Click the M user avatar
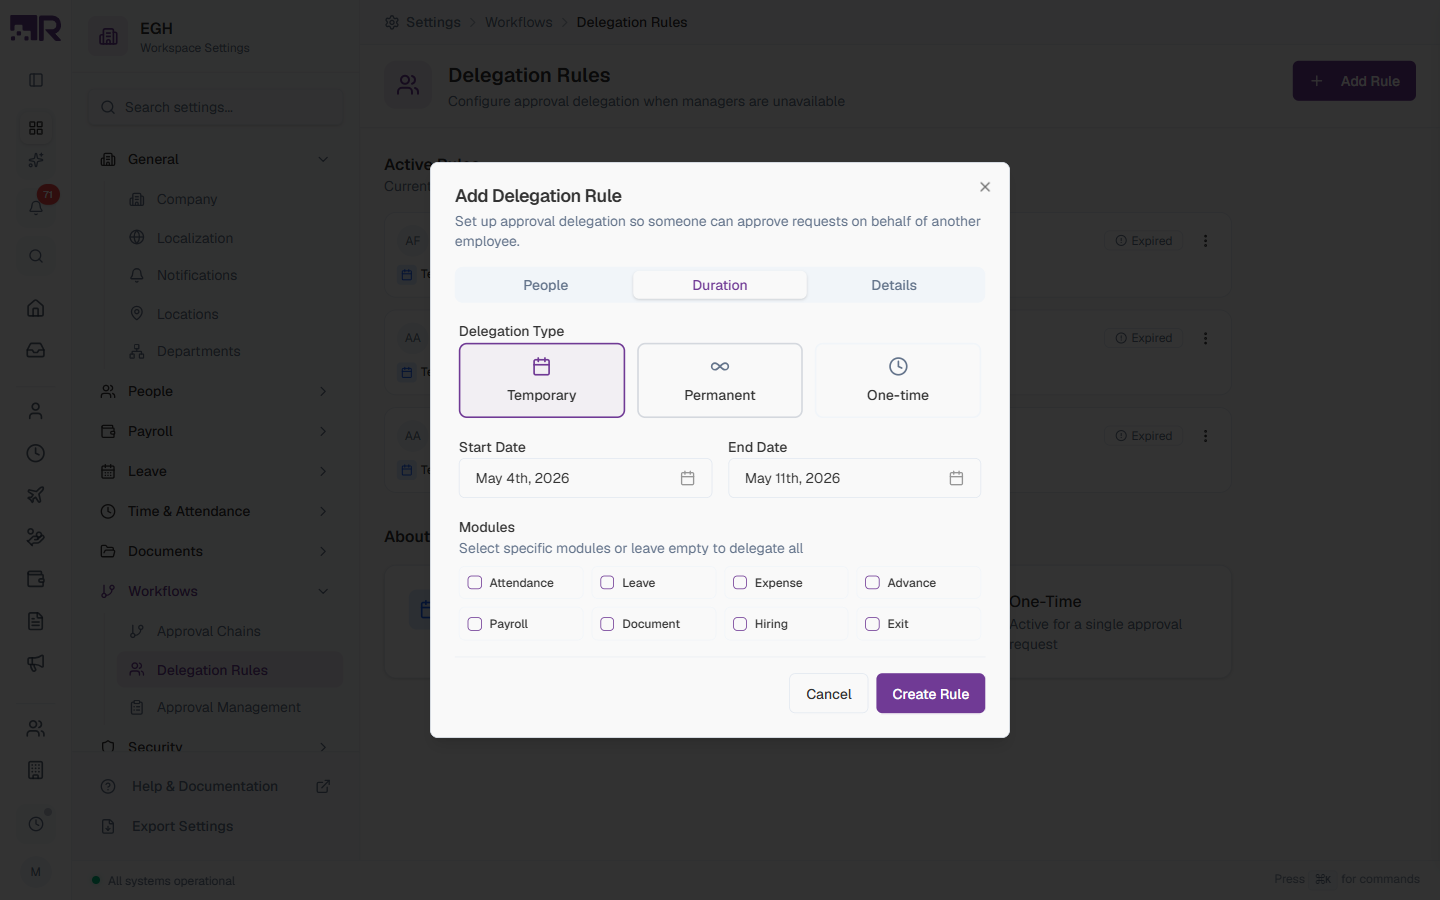Viewport: 1440px width, 900px height. [x=36, y=872]
